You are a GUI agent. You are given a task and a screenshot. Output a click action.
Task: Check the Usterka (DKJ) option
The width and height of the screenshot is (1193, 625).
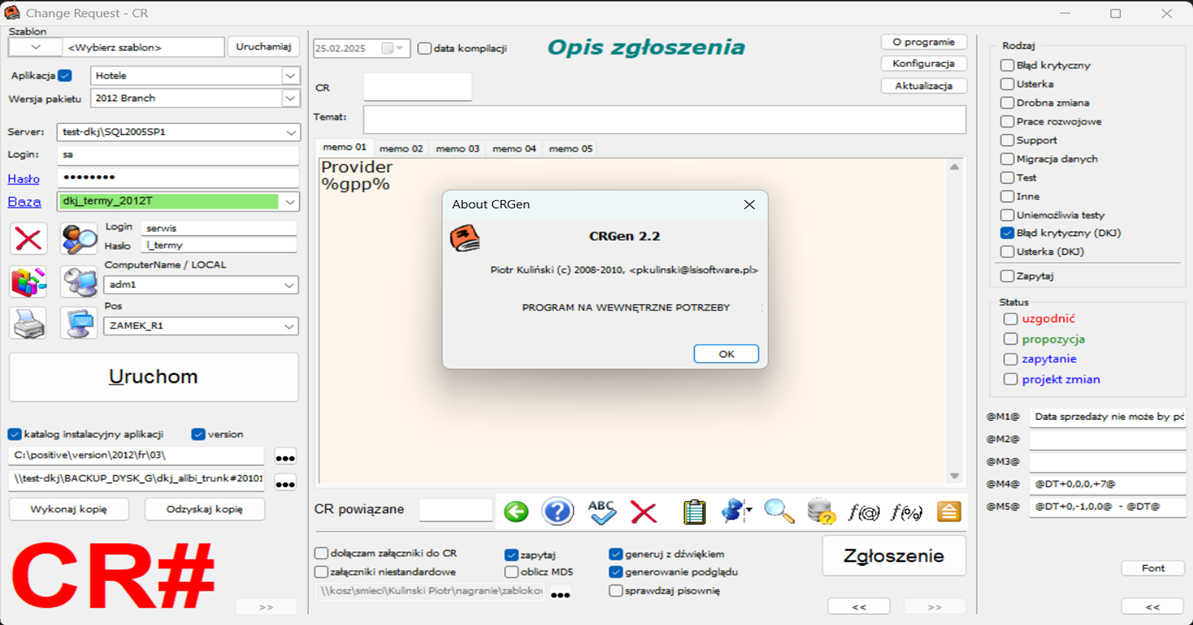tap(1008, 252)
